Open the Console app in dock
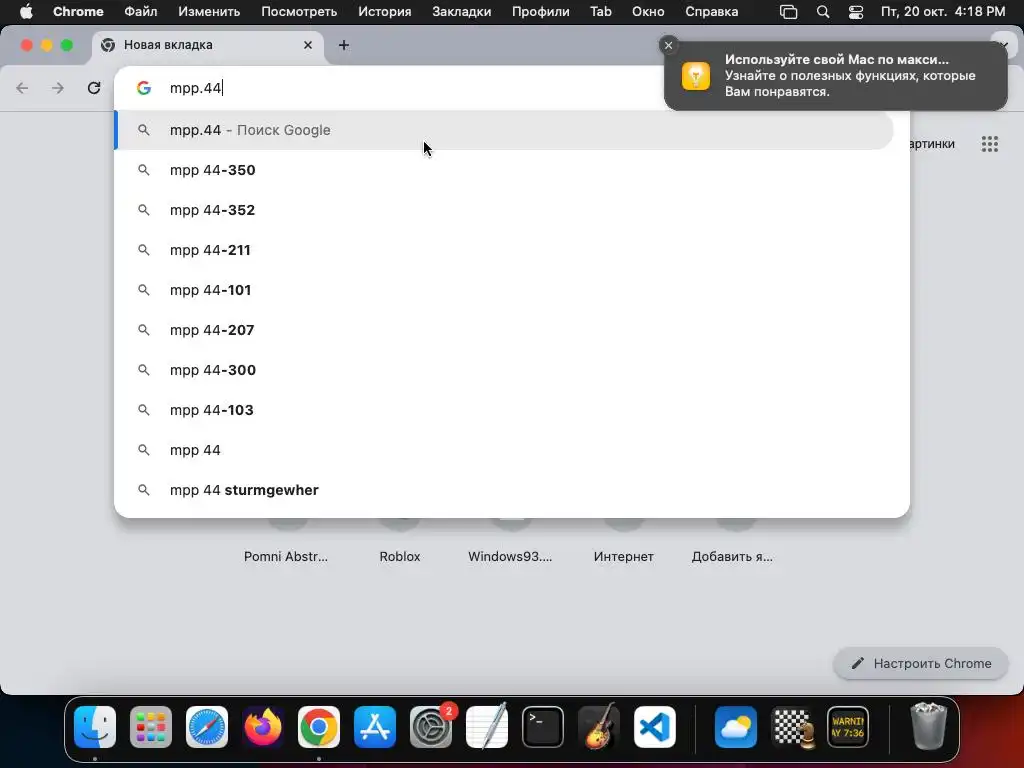 pyautogui.click(x=848, y=727)
